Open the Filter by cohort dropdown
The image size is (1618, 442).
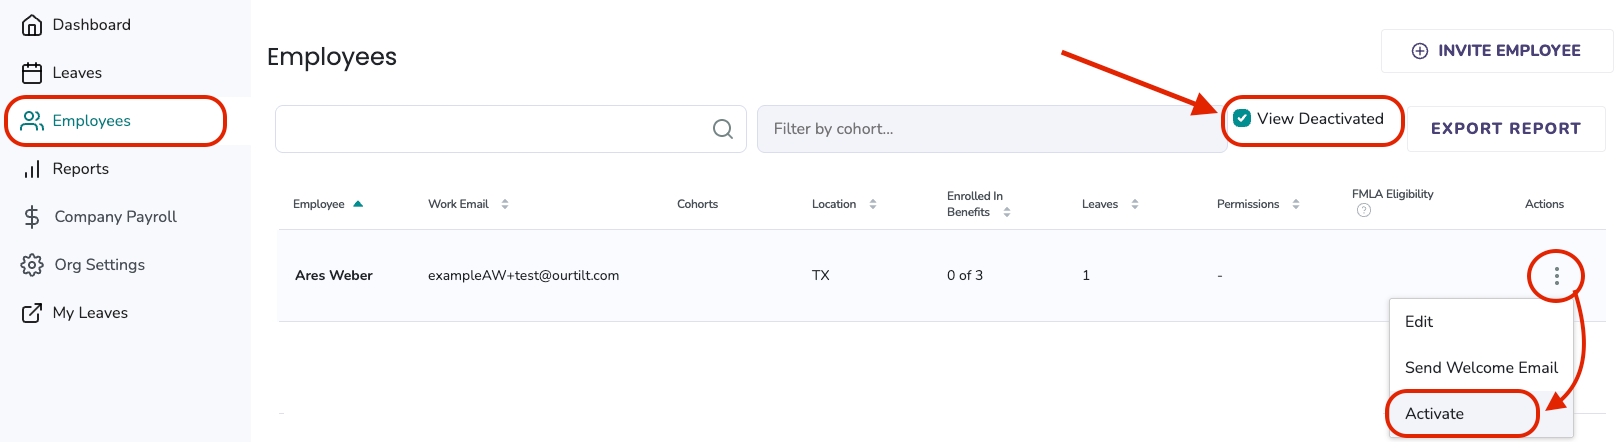tap(991, 129)
